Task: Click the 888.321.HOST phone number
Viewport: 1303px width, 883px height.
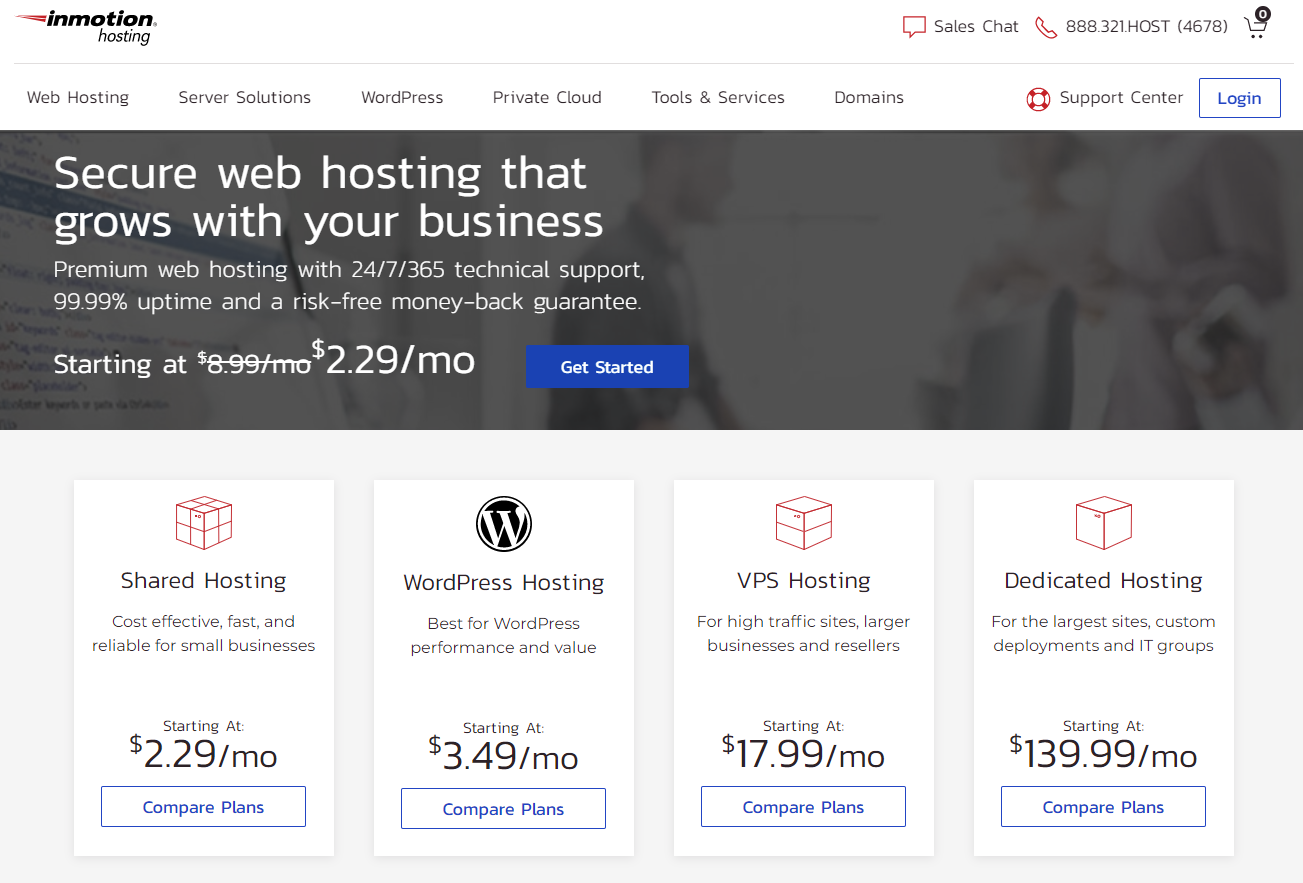Action: click(1147, 27)
